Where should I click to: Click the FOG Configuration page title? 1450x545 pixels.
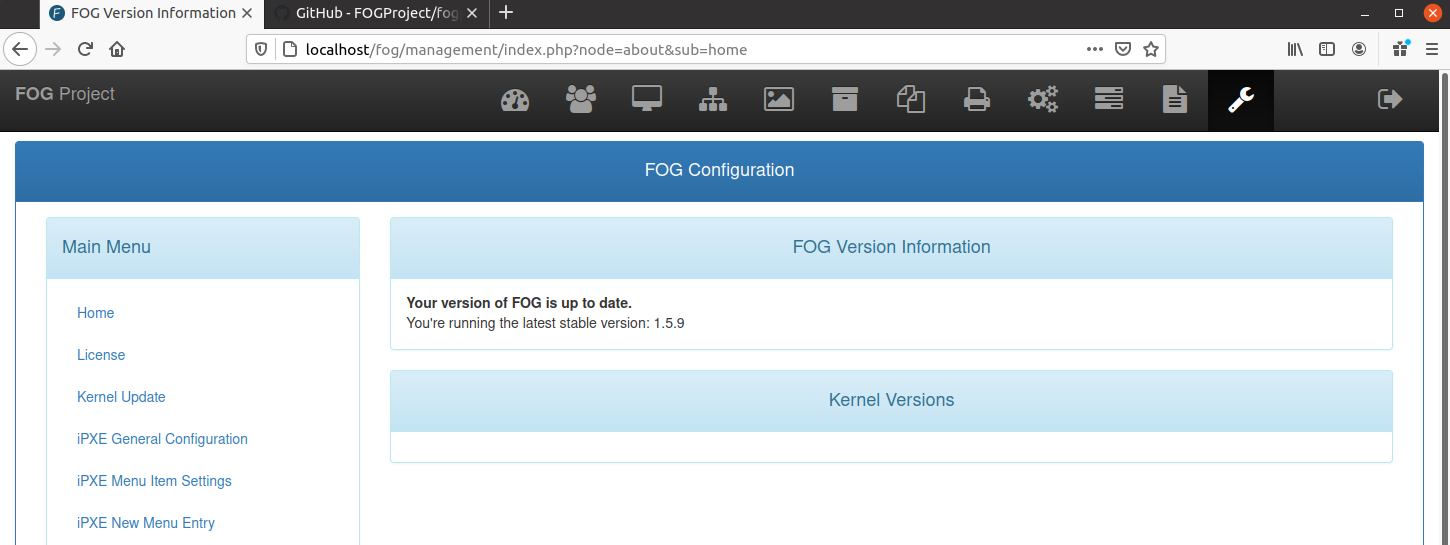pos(719,170)
